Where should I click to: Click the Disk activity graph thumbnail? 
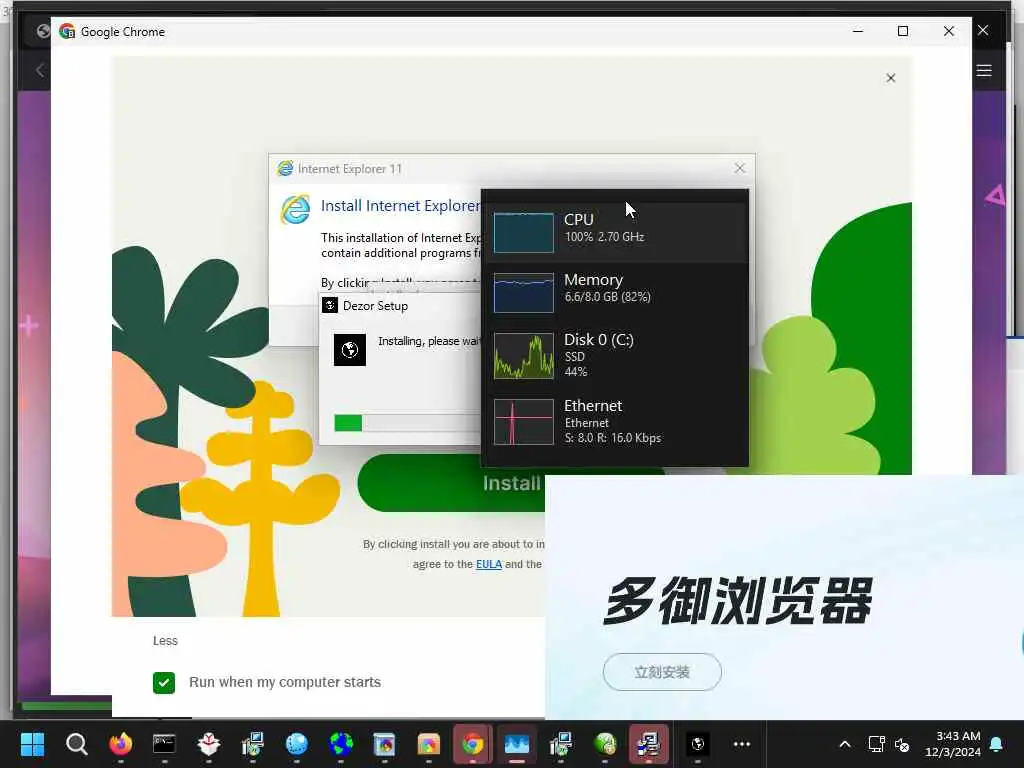(x=524, y=355)
